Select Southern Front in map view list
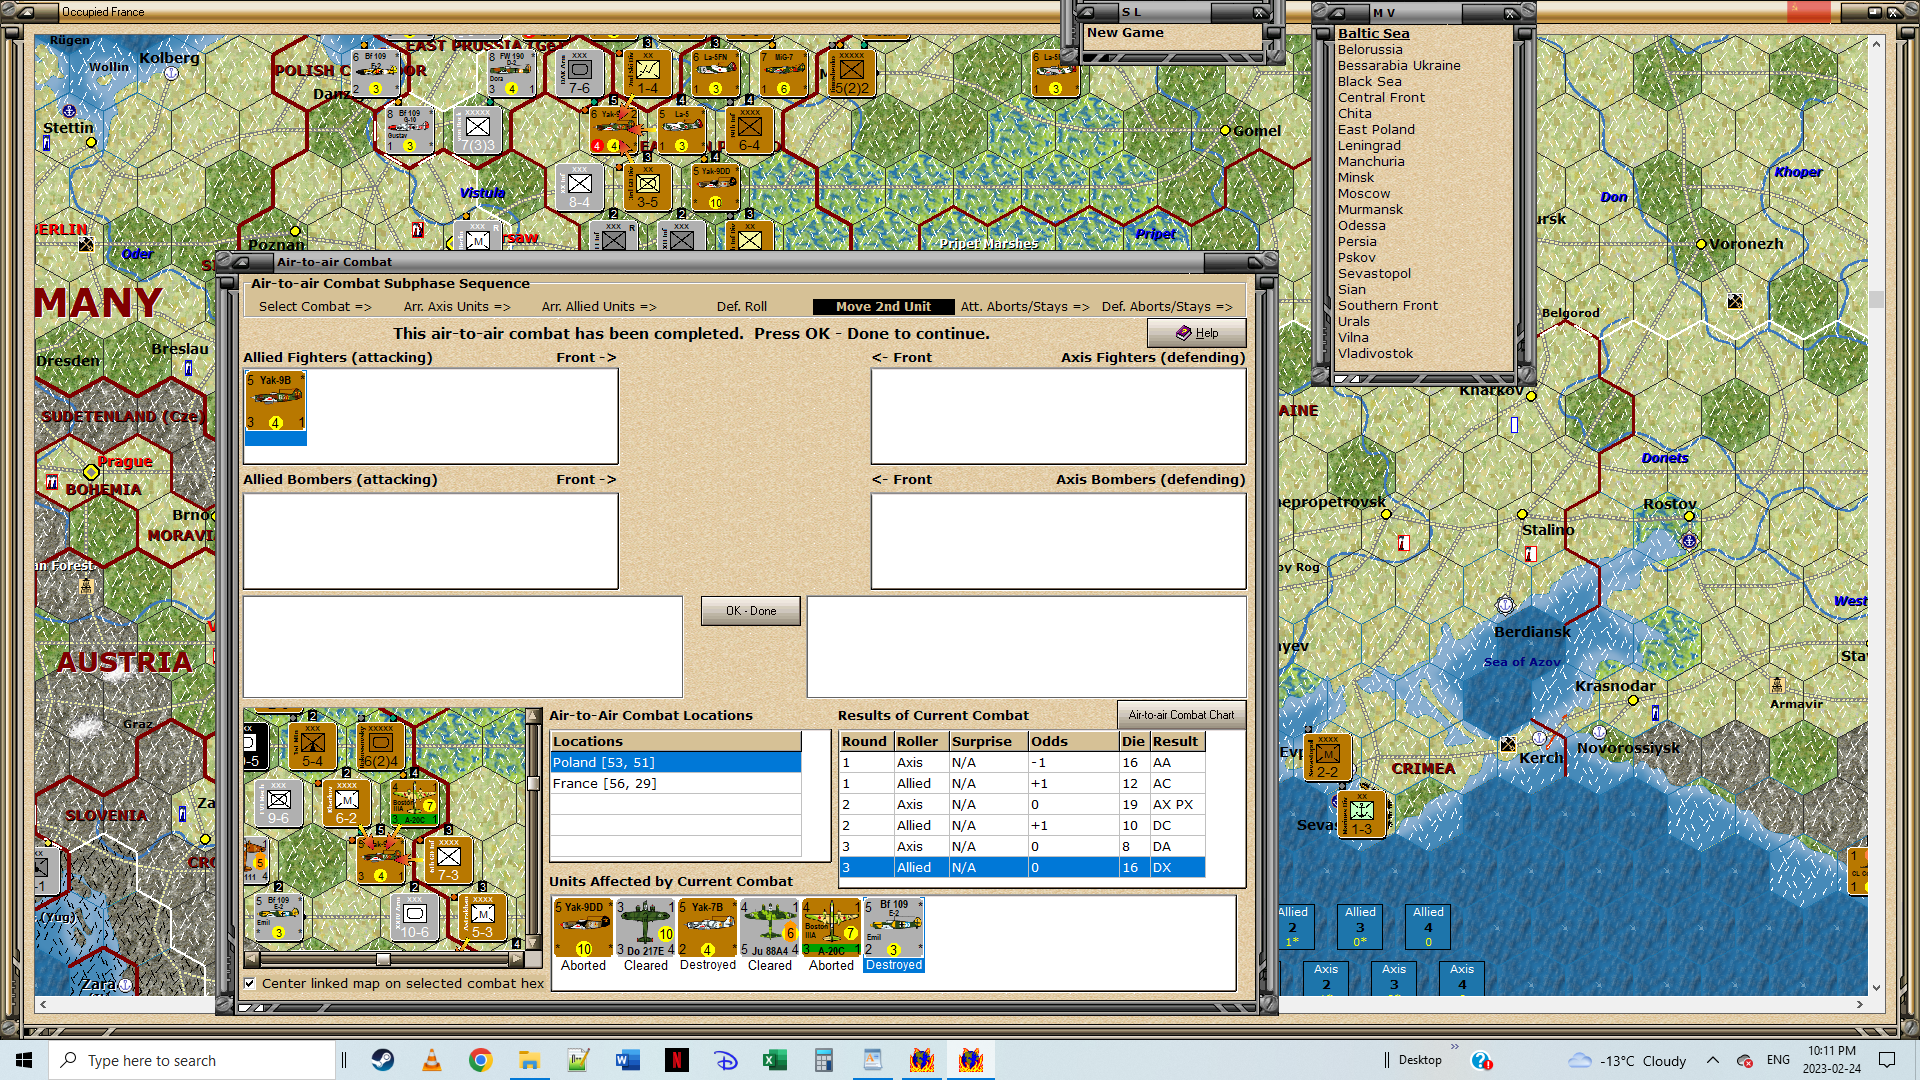 click(x=1387, y=305)
